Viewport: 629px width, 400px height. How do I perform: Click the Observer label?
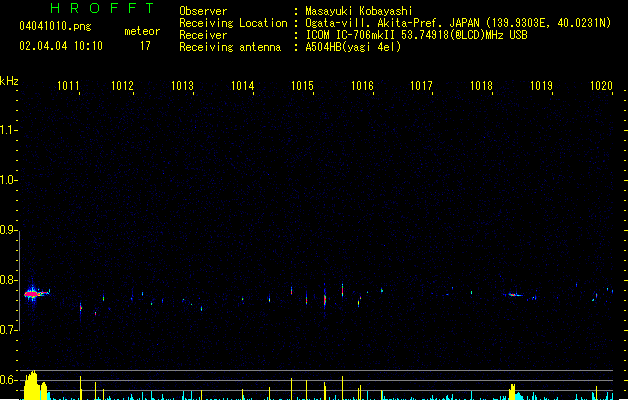(x=203, y=11)
